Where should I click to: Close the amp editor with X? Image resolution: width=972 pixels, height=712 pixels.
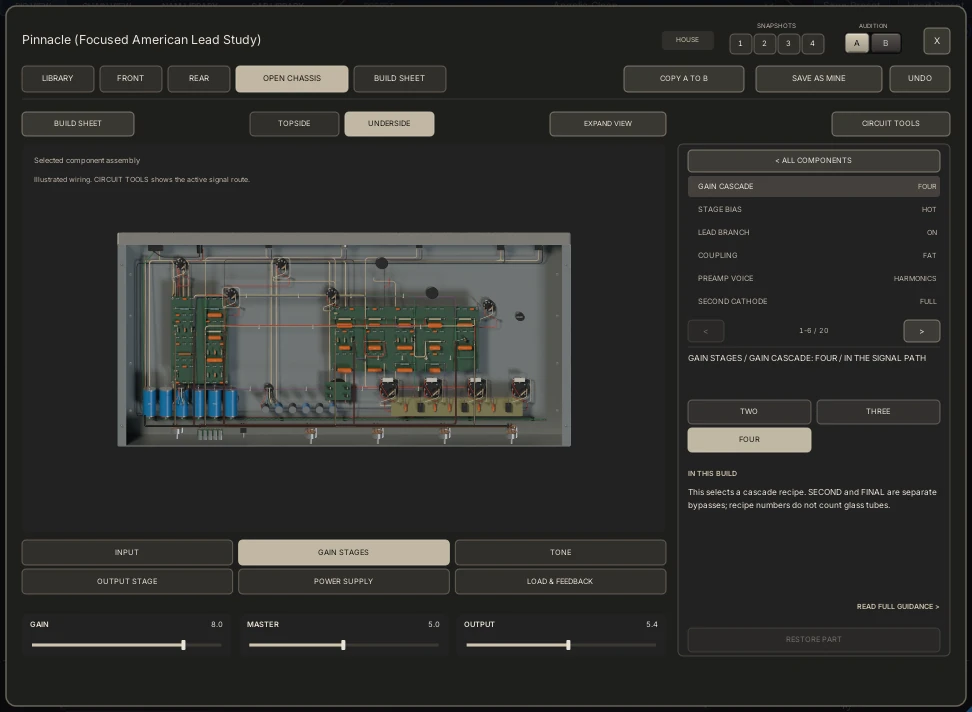pyautogui.click(x=937, y=41)
